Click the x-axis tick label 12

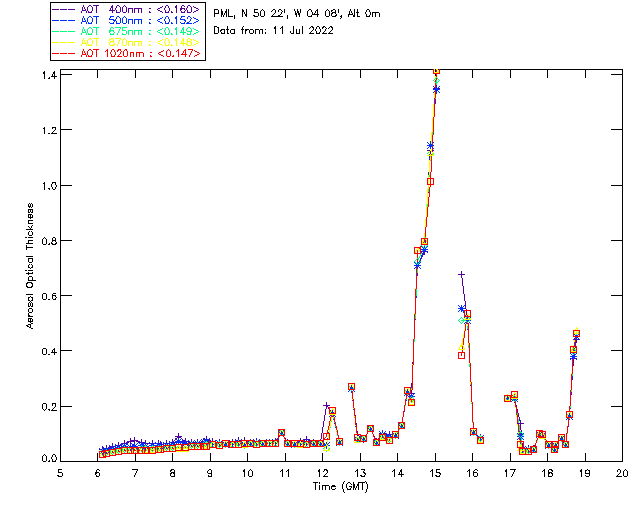coord(322,473)
